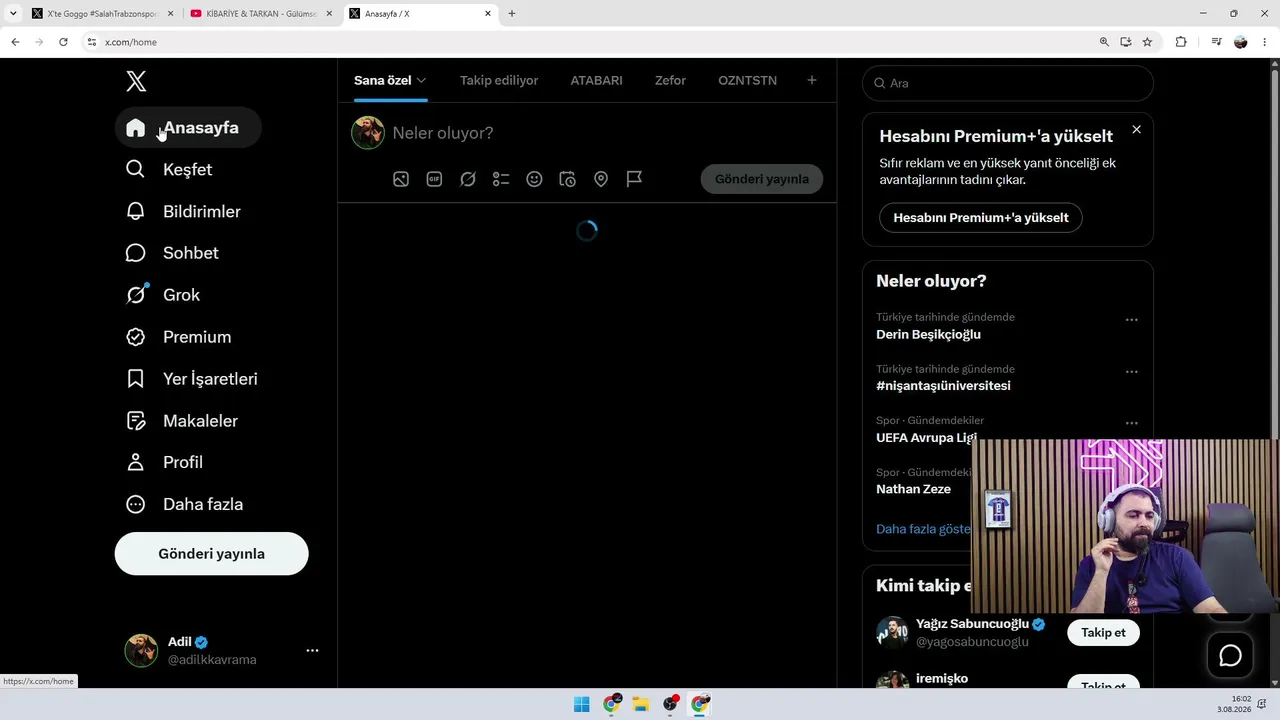Image resolution: width=1280 pixels, height=720 pixels.
Task: Follow Yağız Sabuncuoğlu with Takip et
Action: point(1103,632)
